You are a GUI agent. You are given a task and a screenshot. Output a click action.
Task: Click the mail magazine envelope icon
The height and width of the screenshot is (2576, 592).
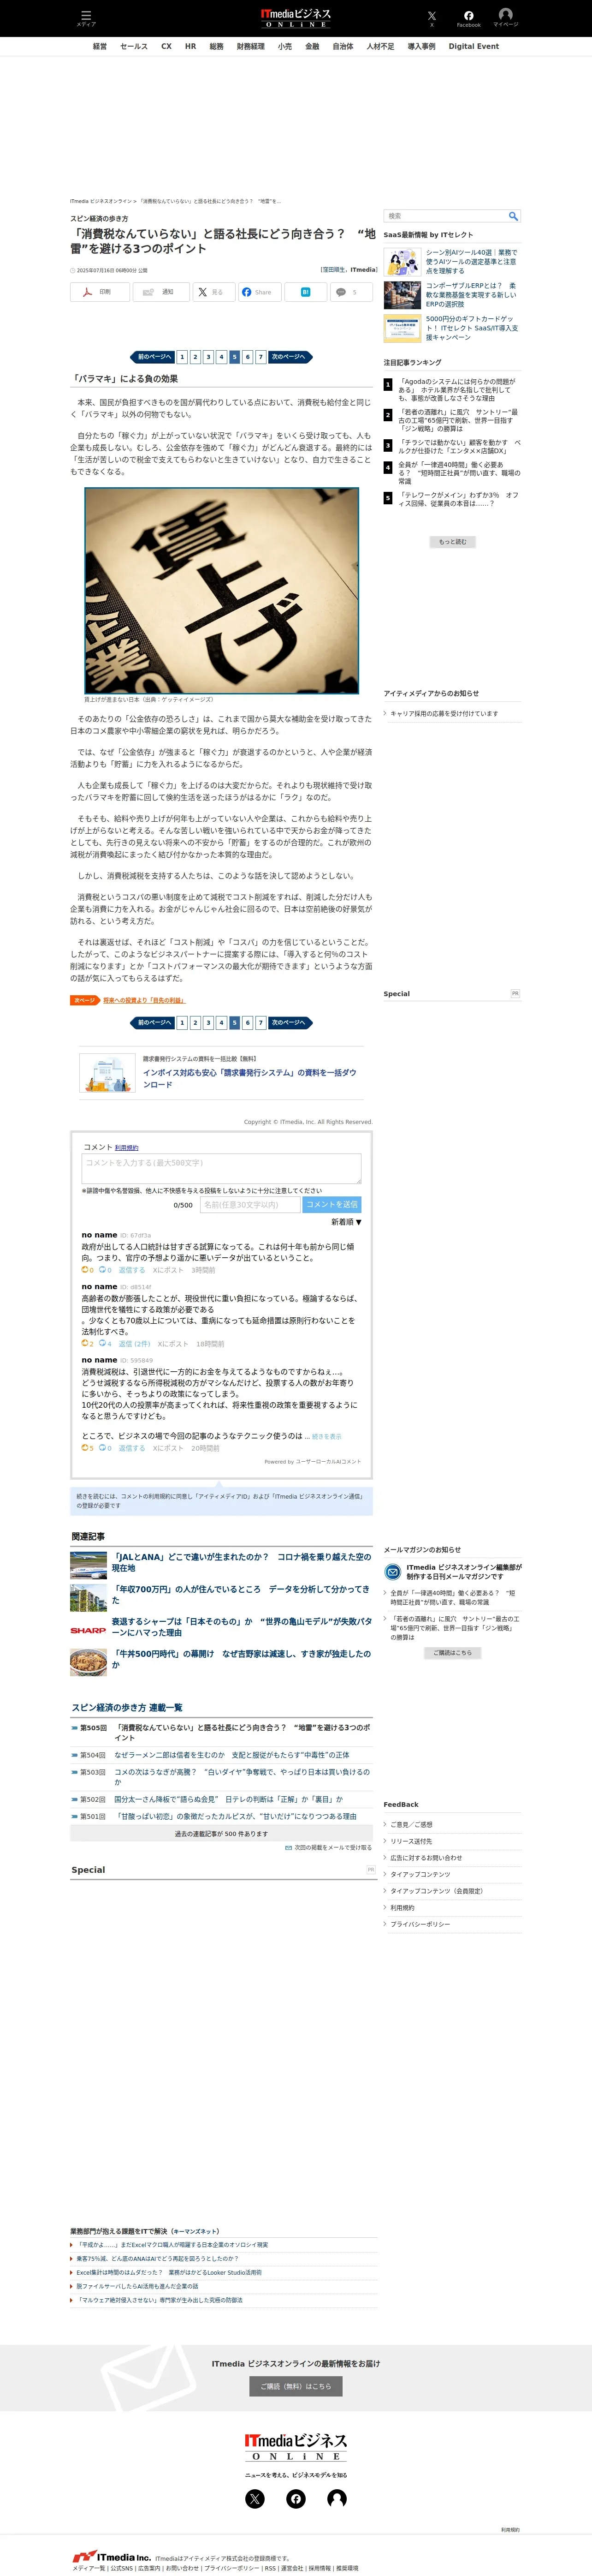[393, 1572]
